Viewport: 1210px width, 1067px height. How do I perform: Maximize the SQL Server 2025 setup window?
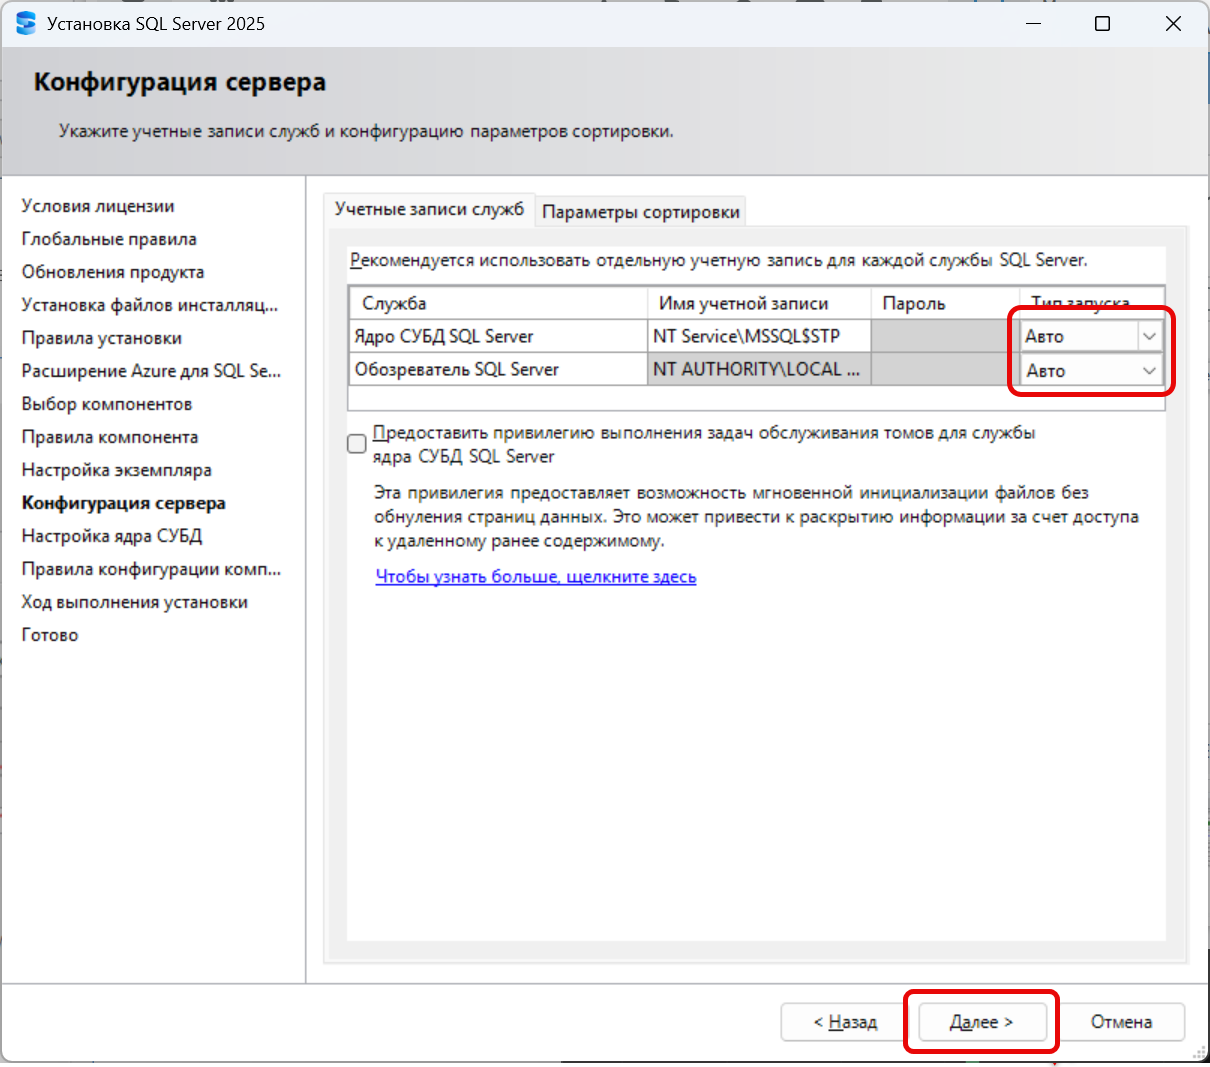click(1102, 23)
